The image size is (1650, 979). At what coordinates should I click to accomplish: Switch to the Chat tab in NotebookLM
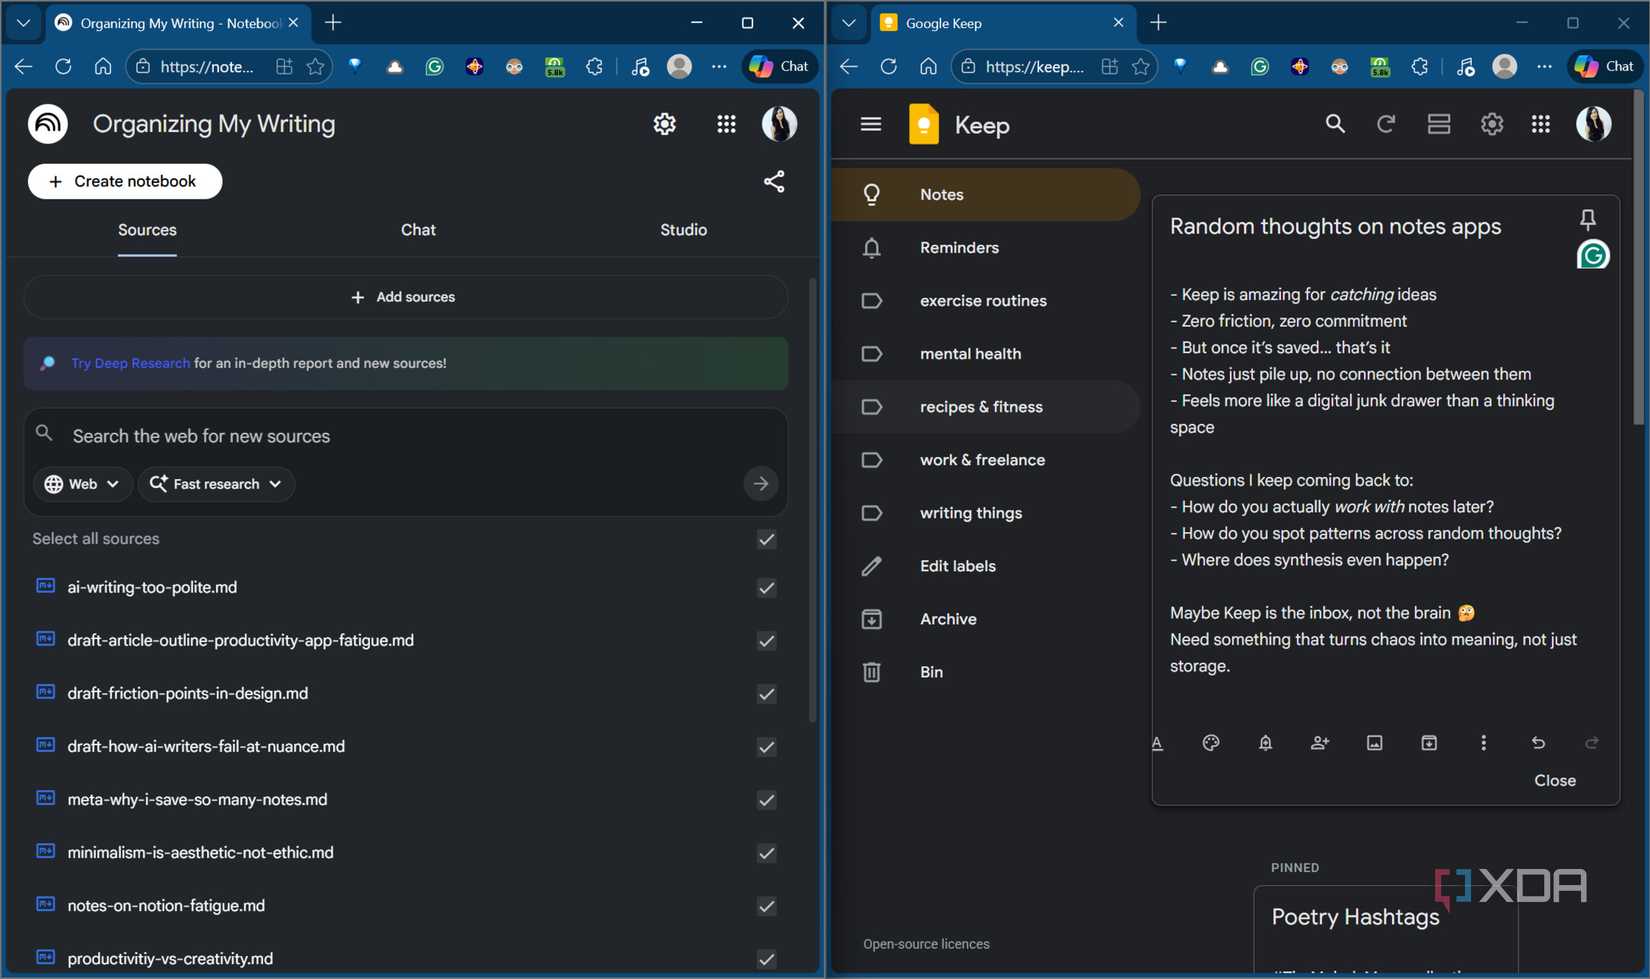(x=418, y=230)
